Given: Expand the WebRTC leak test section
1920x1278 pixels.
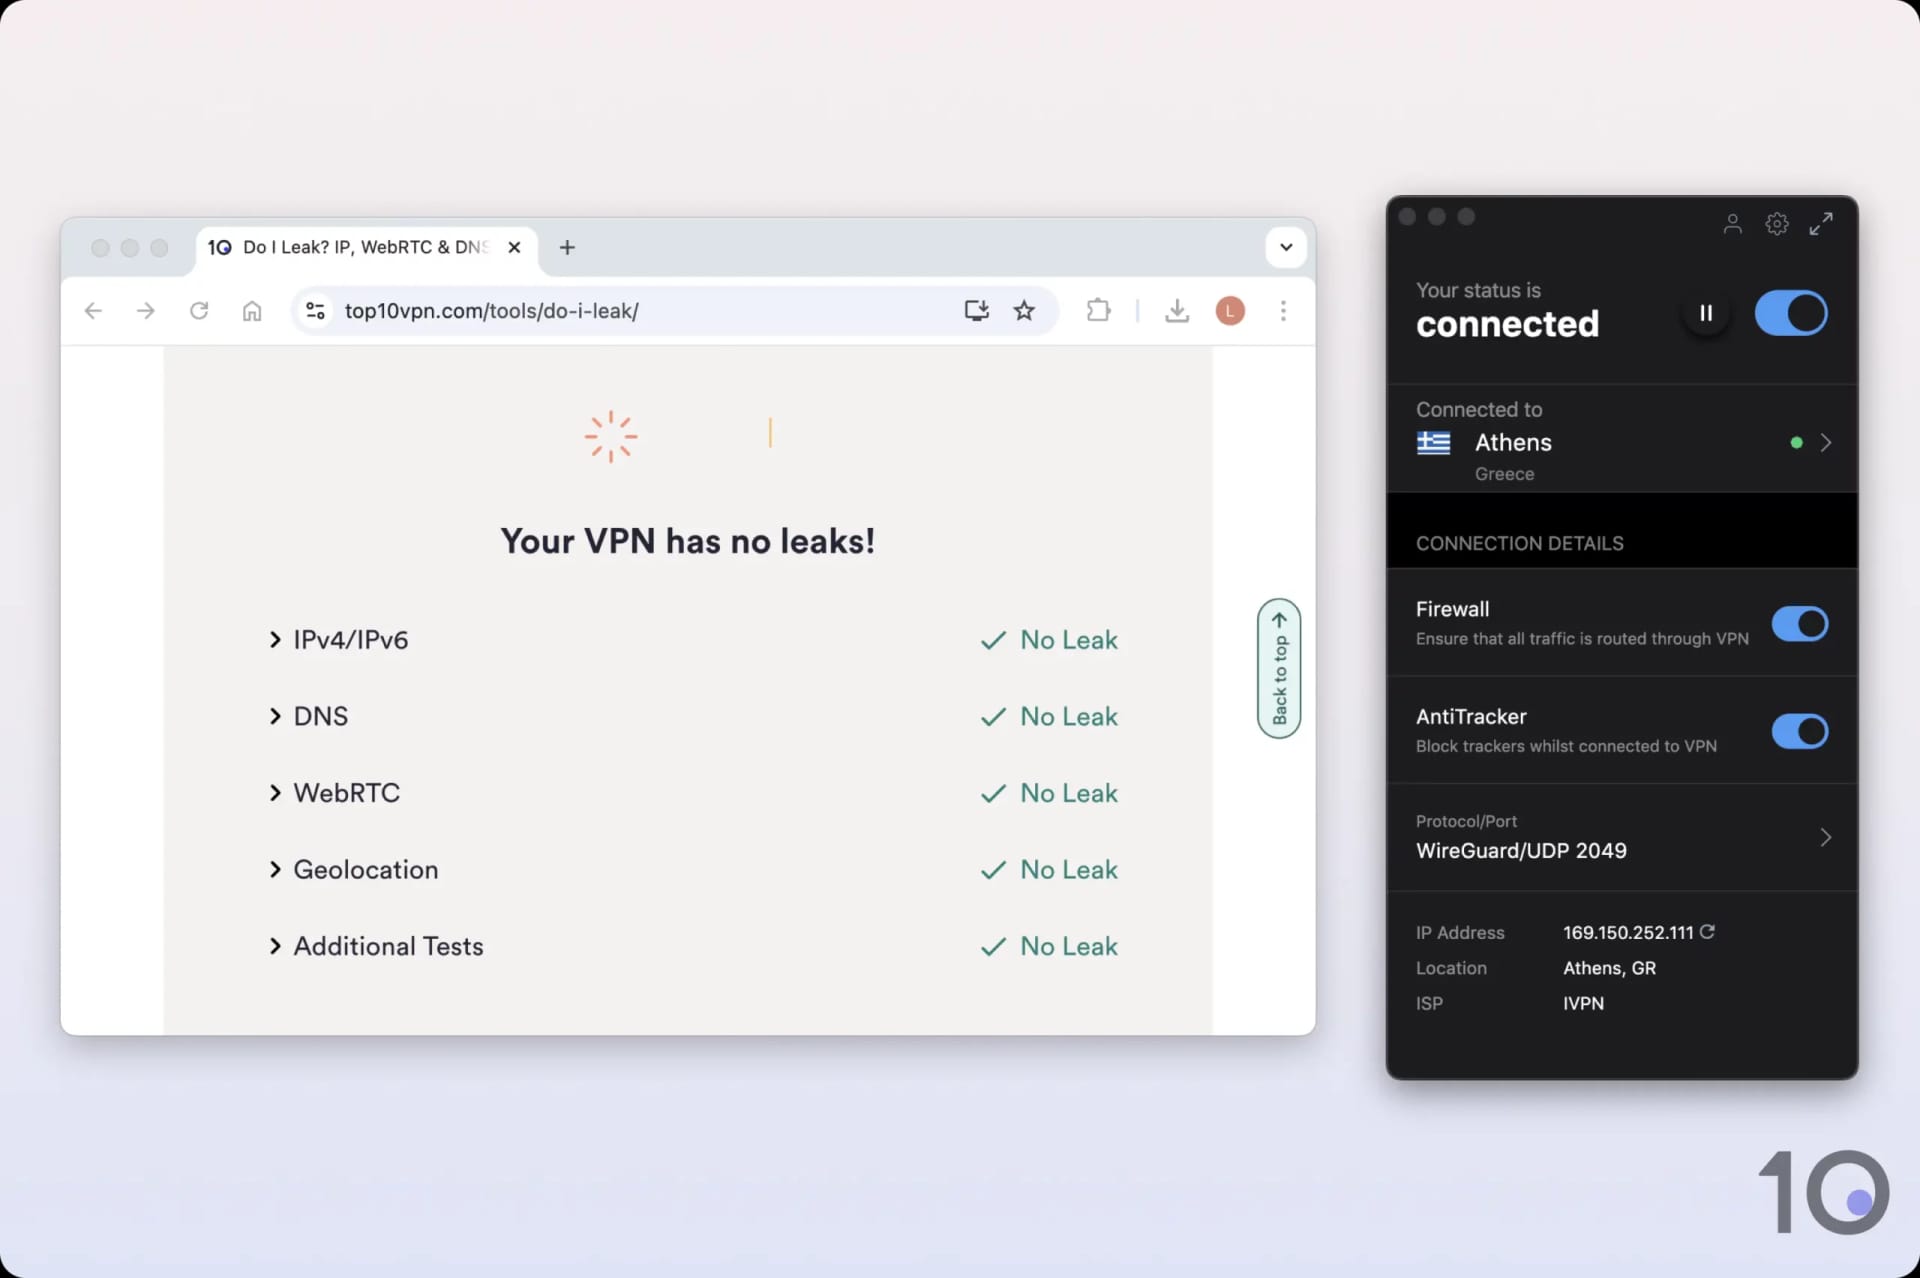Looking at the screenshot, I should (x=274, y=792).
